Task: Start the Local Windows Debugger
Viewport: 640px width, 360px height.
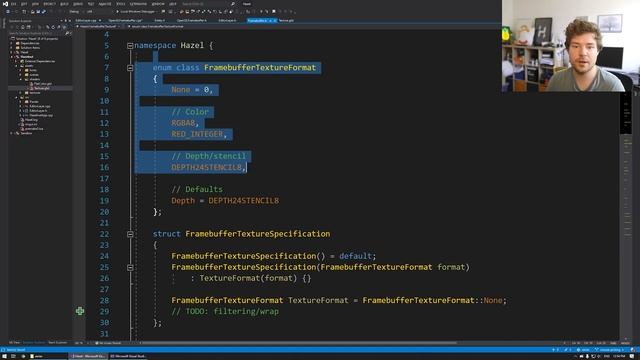Action: 137,11
